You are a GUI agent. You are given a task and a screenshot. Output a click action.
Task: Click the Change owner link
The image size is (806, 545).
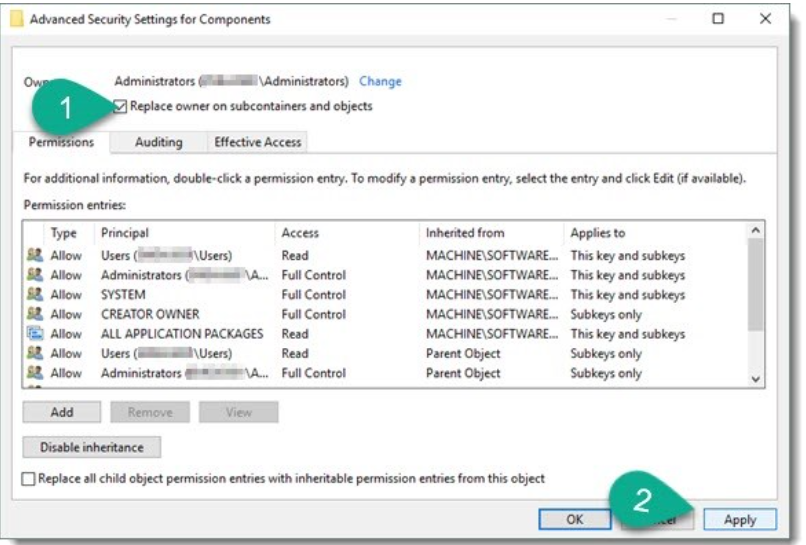tap(380, 81)
